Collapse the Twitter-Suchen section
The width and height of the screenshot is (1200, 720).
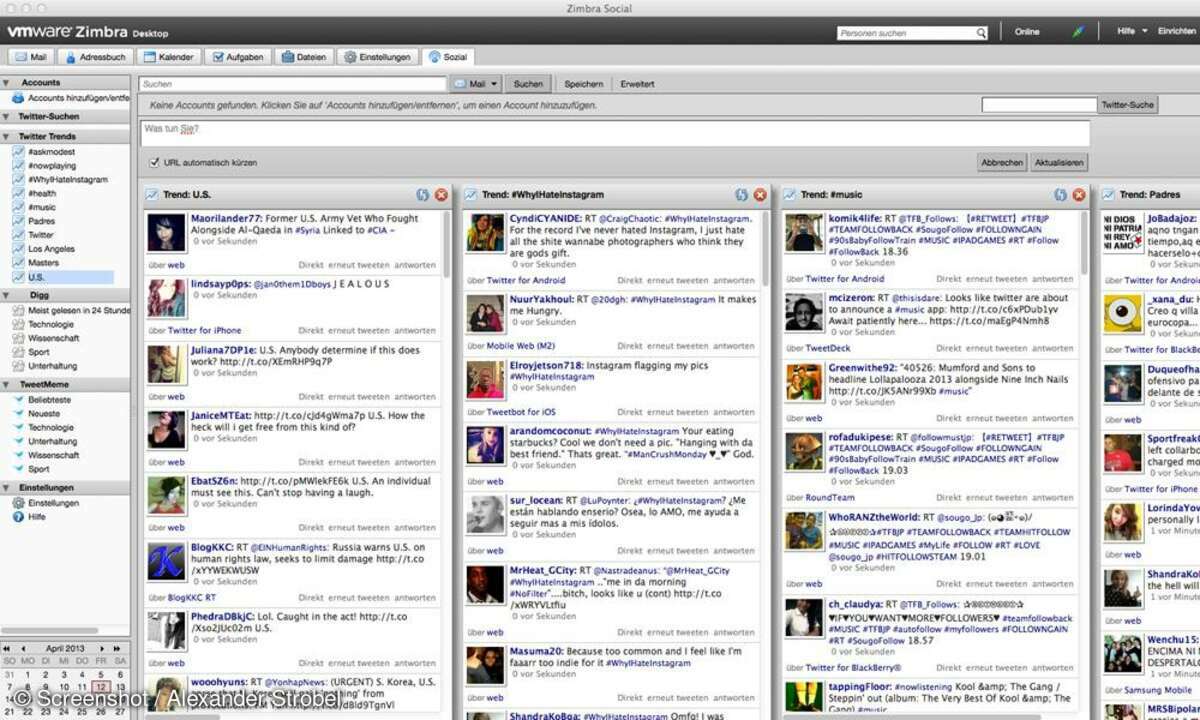click(x=7, y=116)
